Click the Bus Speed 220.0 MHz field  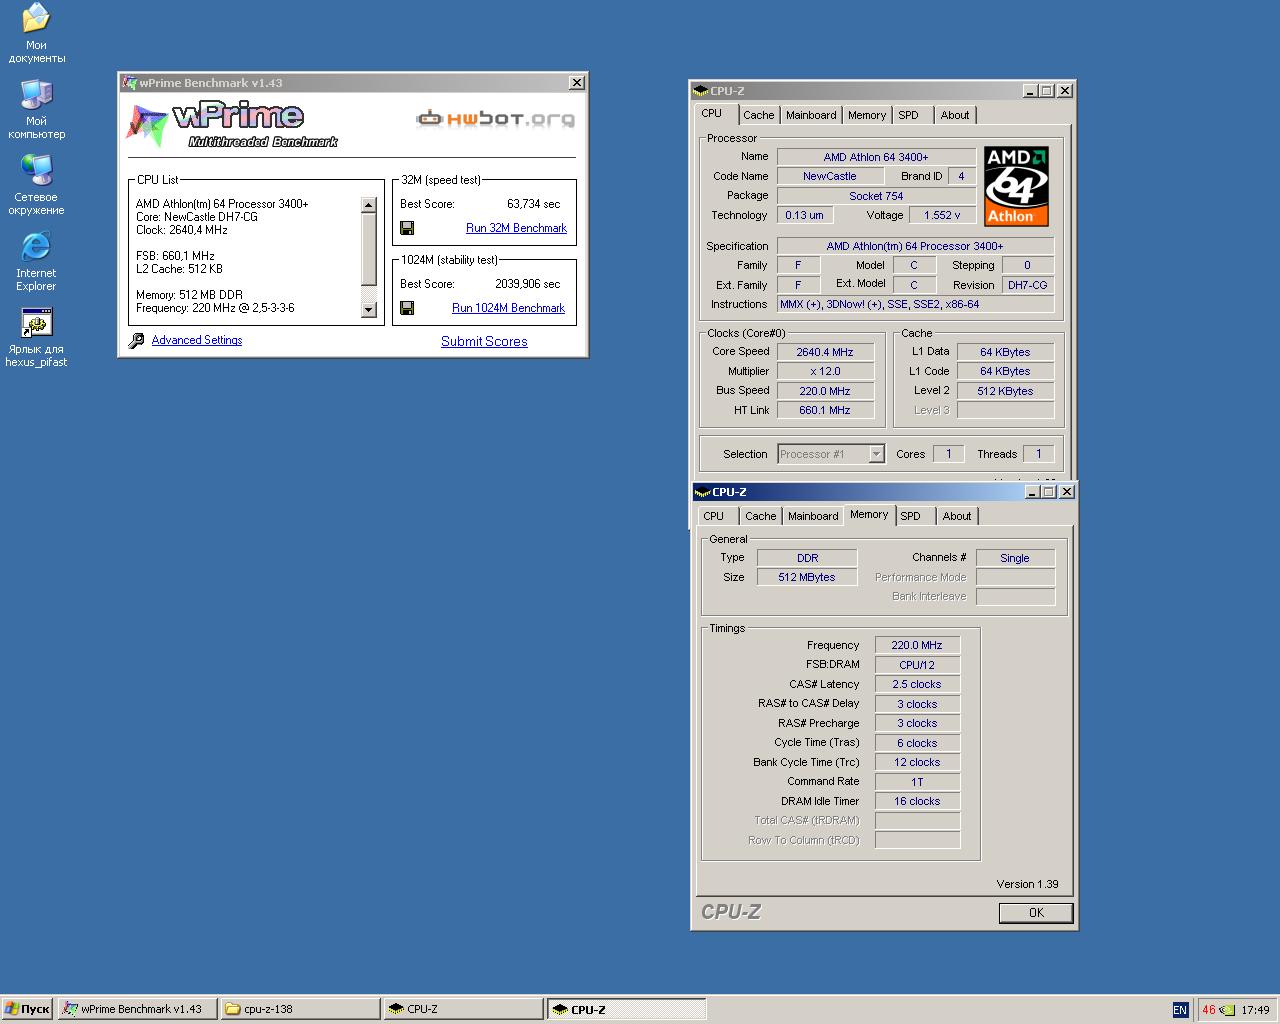[825, 391]
